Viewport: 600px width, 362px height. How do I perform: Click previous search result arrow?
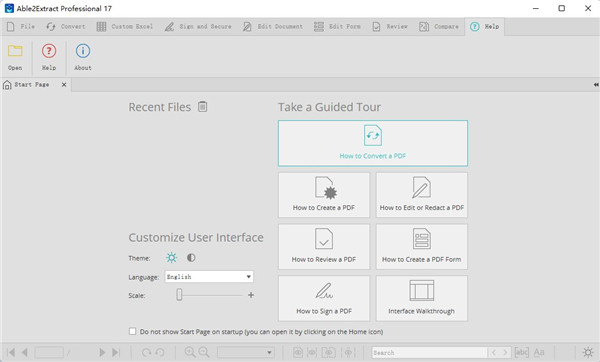click(x=494, y=352)
